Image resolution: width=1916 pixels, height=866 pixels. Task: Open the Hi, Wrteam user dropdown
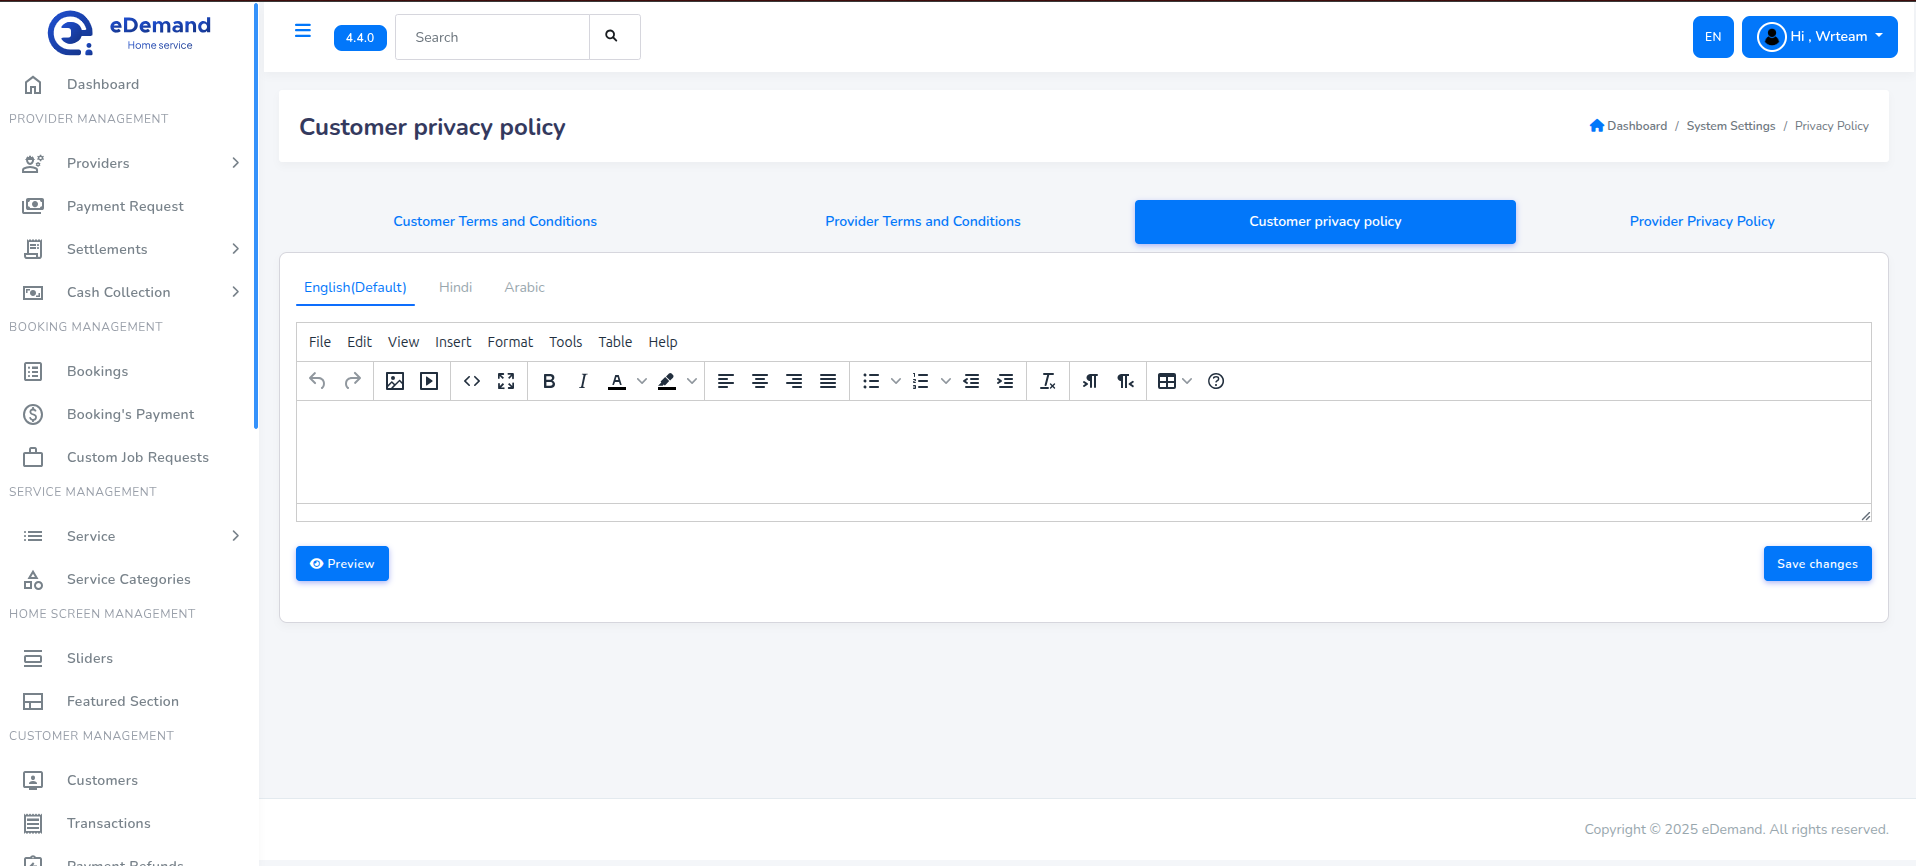tap(1819, 37)
